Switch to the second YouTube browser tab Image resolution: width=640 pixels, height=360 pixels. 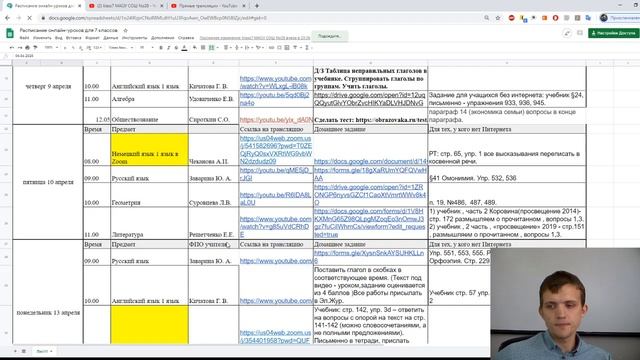tap(125, 6)
